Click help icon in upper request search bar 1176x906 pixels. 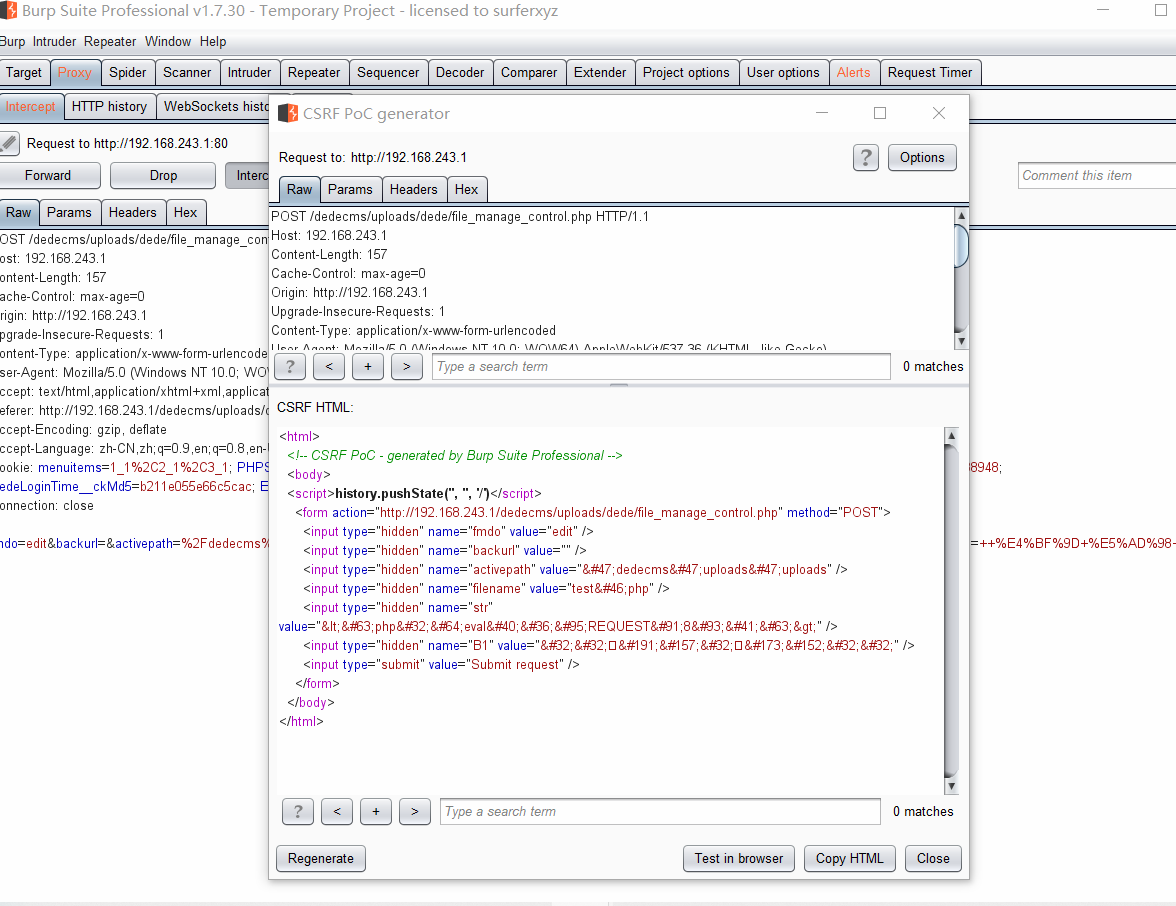coord(290,367)
